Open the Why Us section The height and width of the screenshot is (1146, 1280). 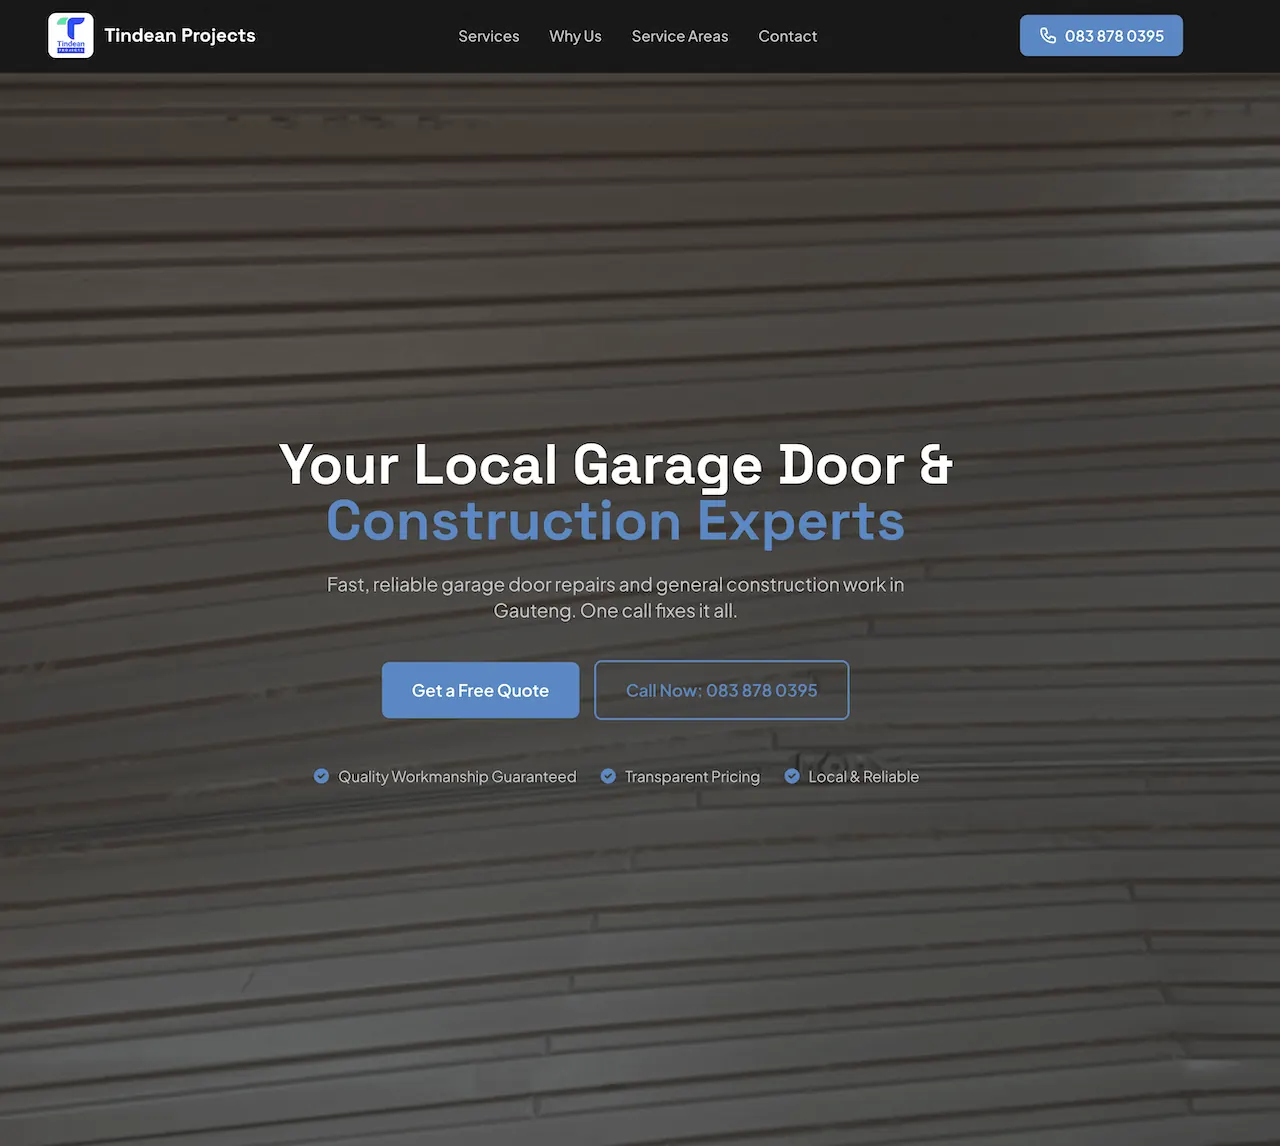tap(575, 36)
